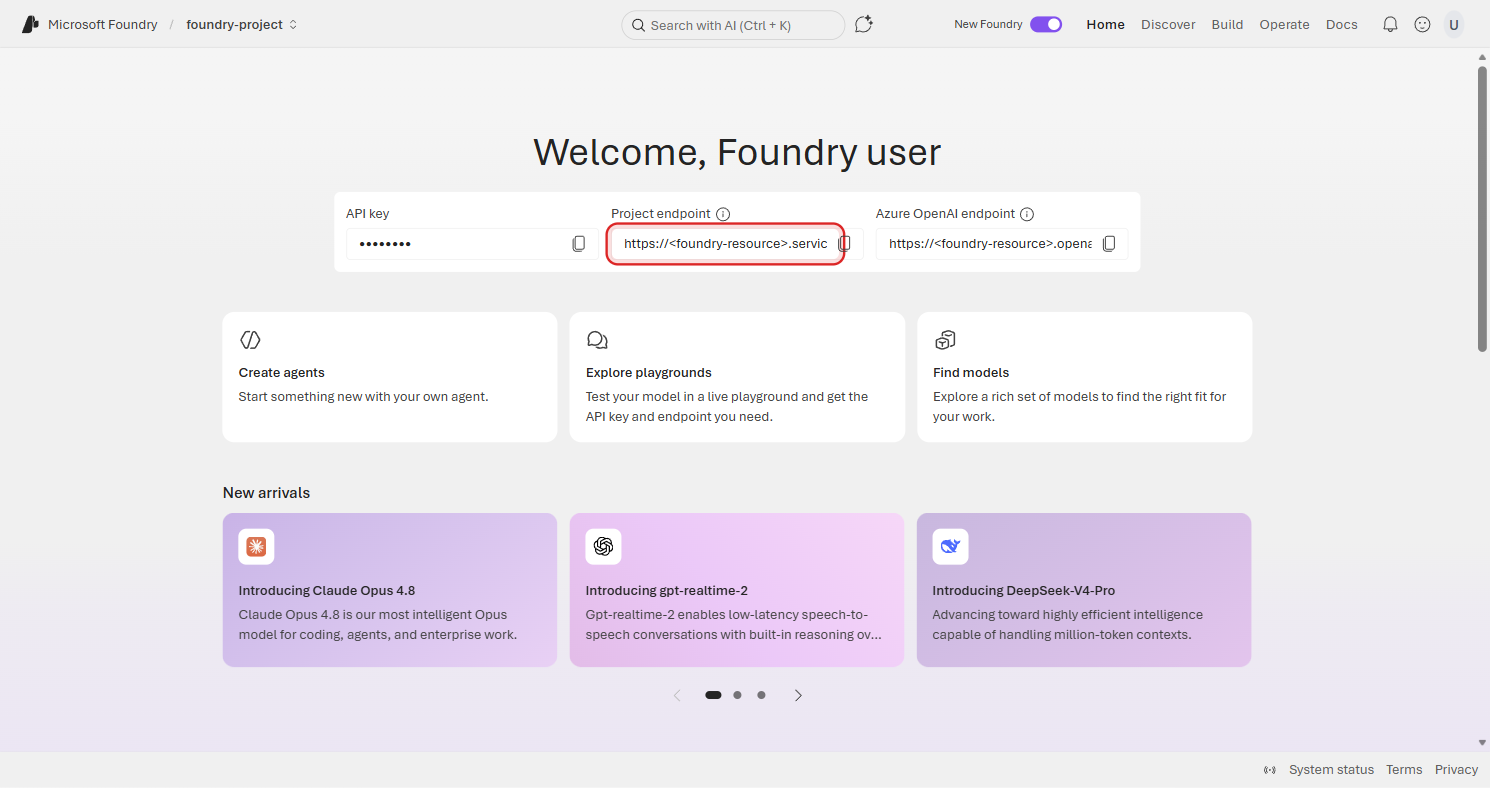1490x788 pixels.
Task: Click the feedback smiley icon
Action: [x=1422, y=24]
